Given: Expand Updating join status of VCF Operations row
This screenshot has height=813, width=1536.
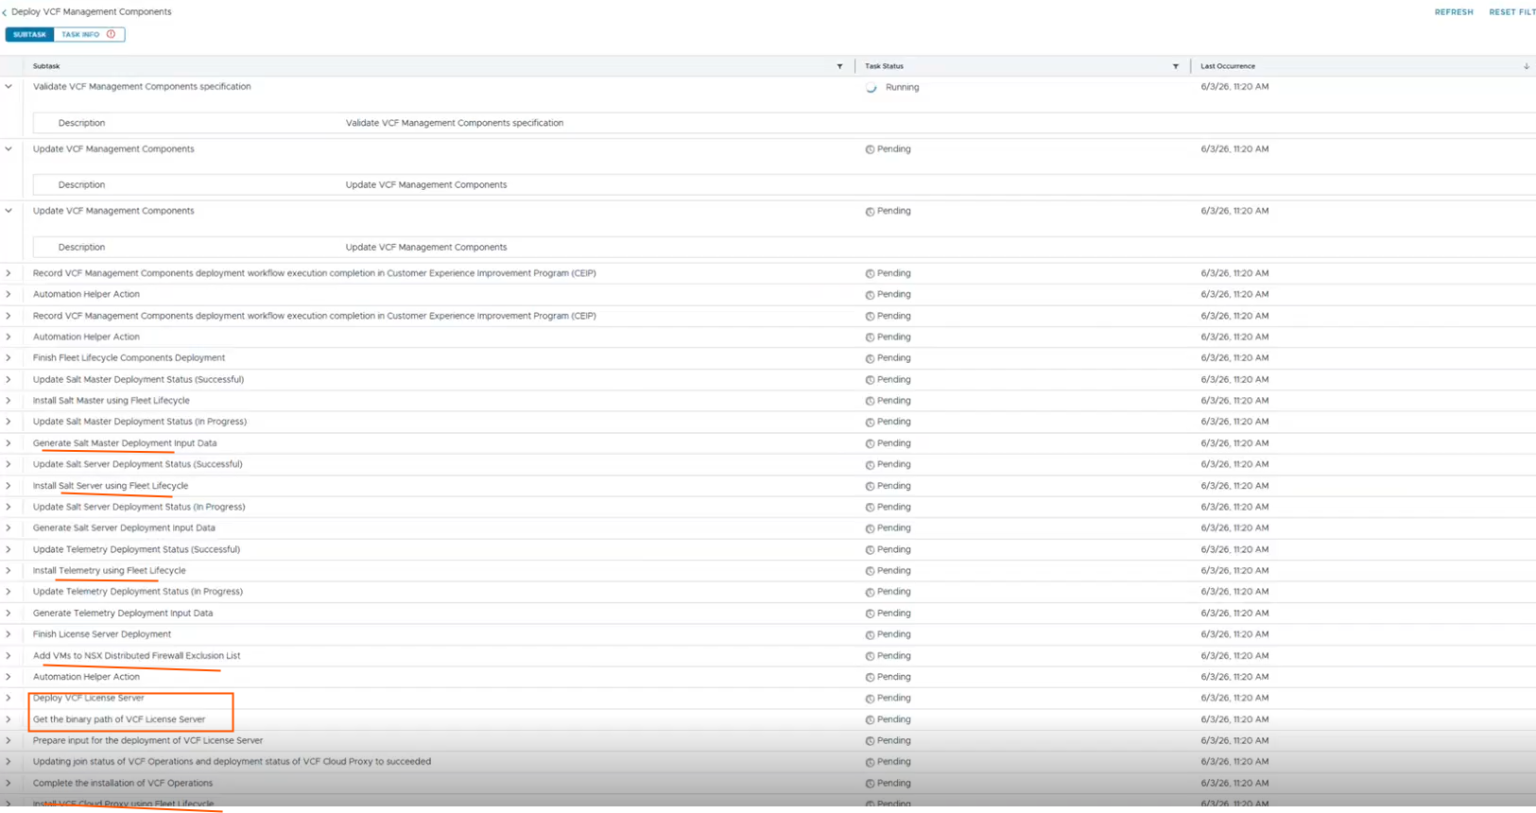Looking at the screenshot, I should pyautogui.click(x=9, y=762).
